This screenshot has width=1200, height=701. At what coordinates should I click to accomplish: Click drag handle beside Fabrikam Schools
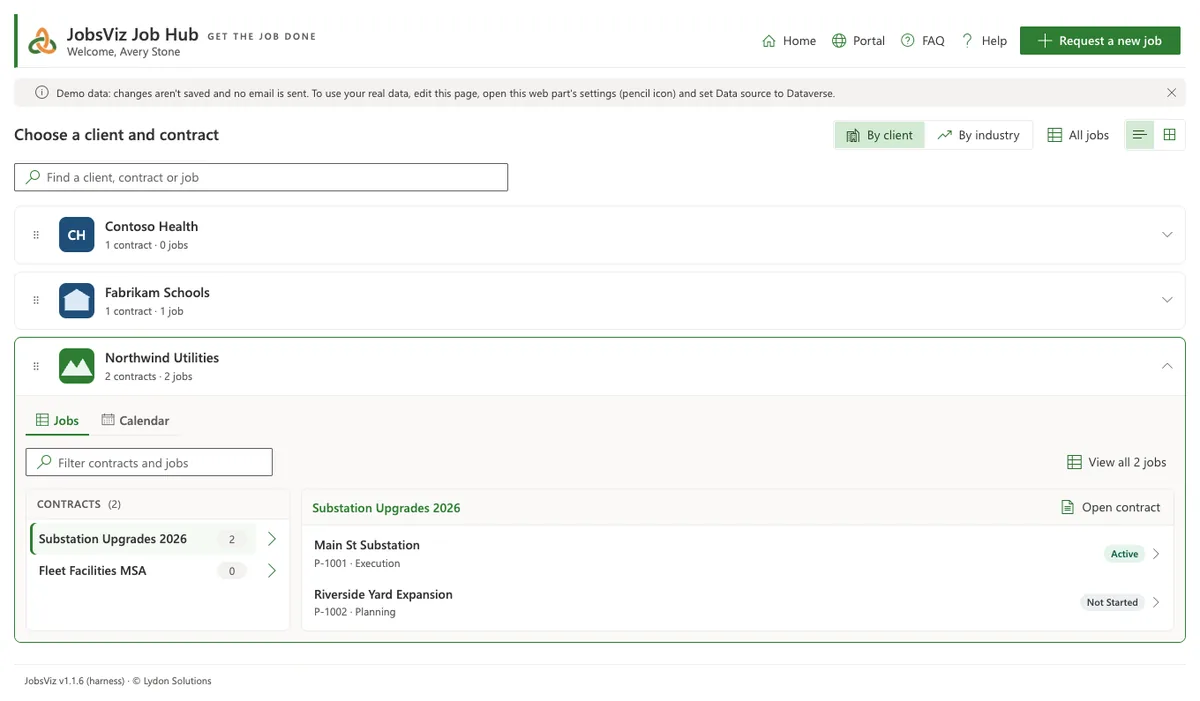36,300
